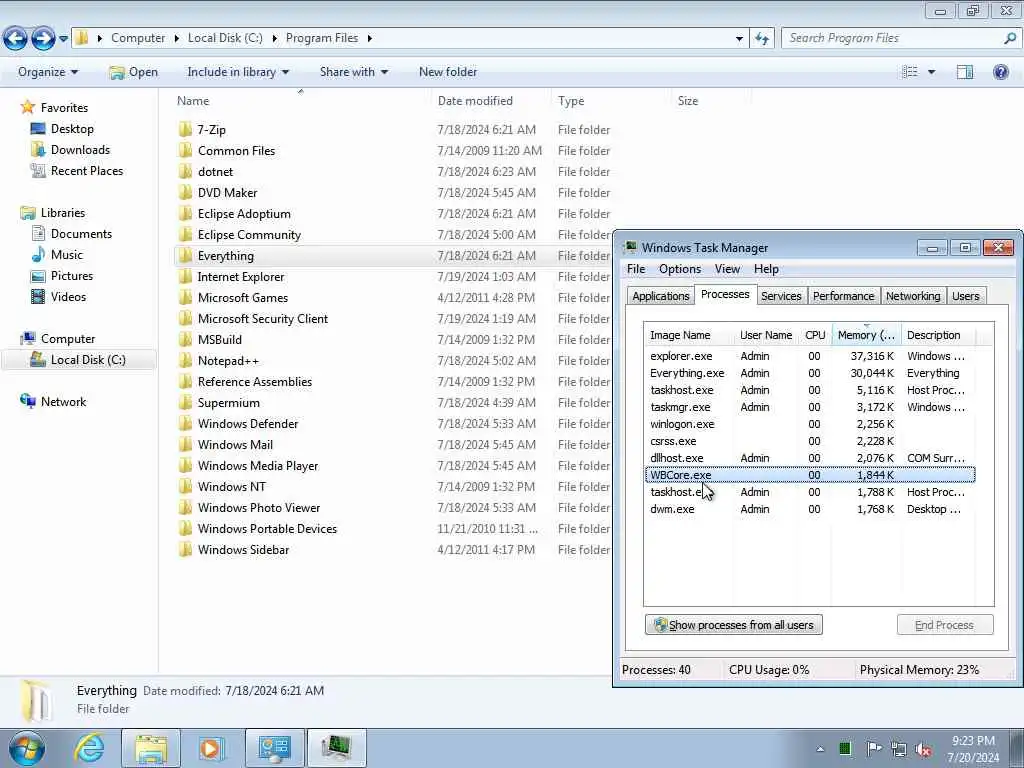Sort processes by Memory column
1024x768 pixels.
click(x=867, y=335)
